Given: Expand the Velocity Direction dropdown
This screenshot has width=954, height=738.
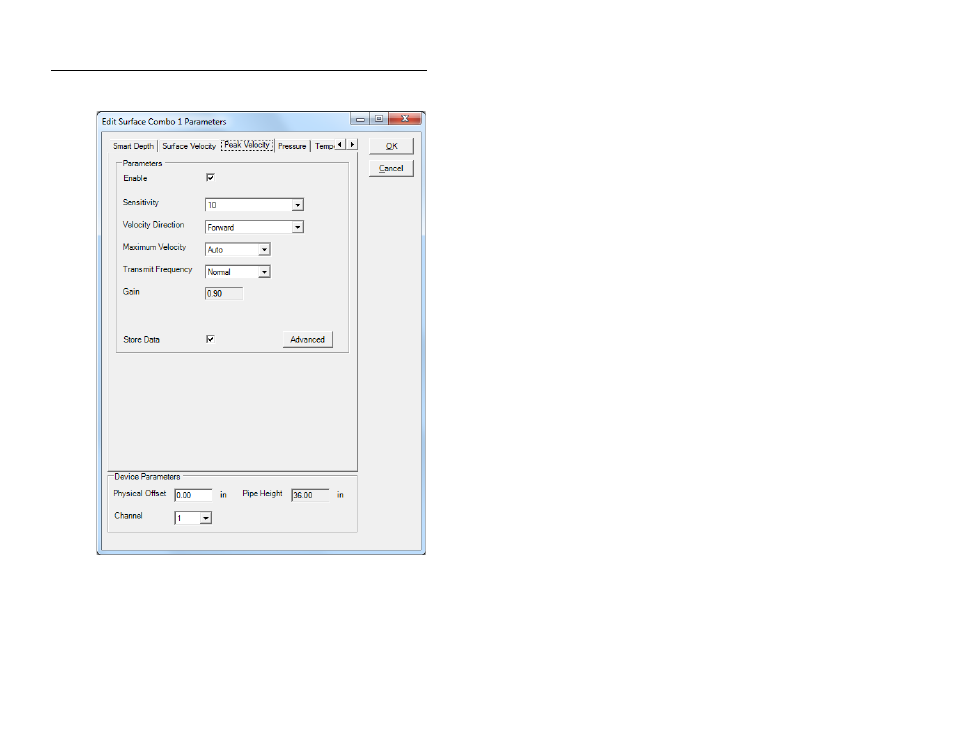Looking at the screenshot, I should 297,227.
